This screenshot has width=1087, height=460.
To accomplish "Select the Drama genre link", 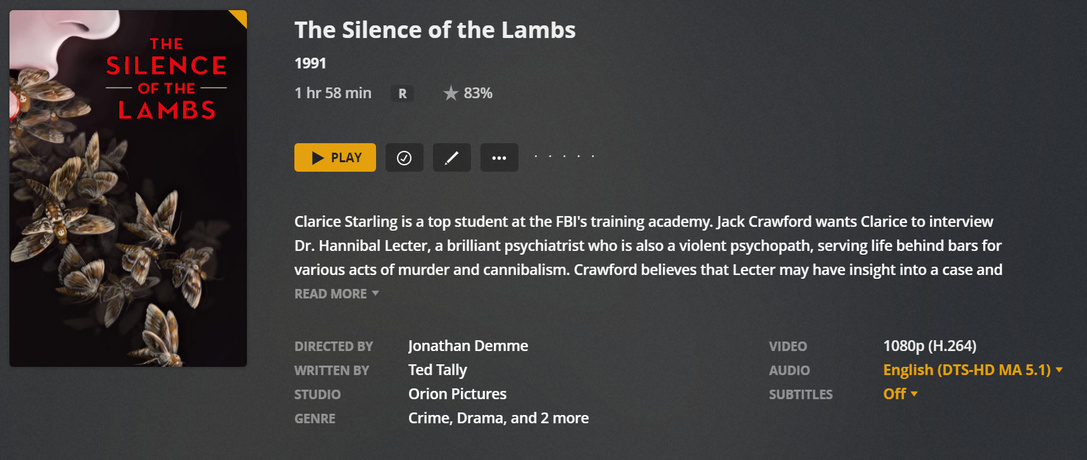I will (x=482, y=418).
